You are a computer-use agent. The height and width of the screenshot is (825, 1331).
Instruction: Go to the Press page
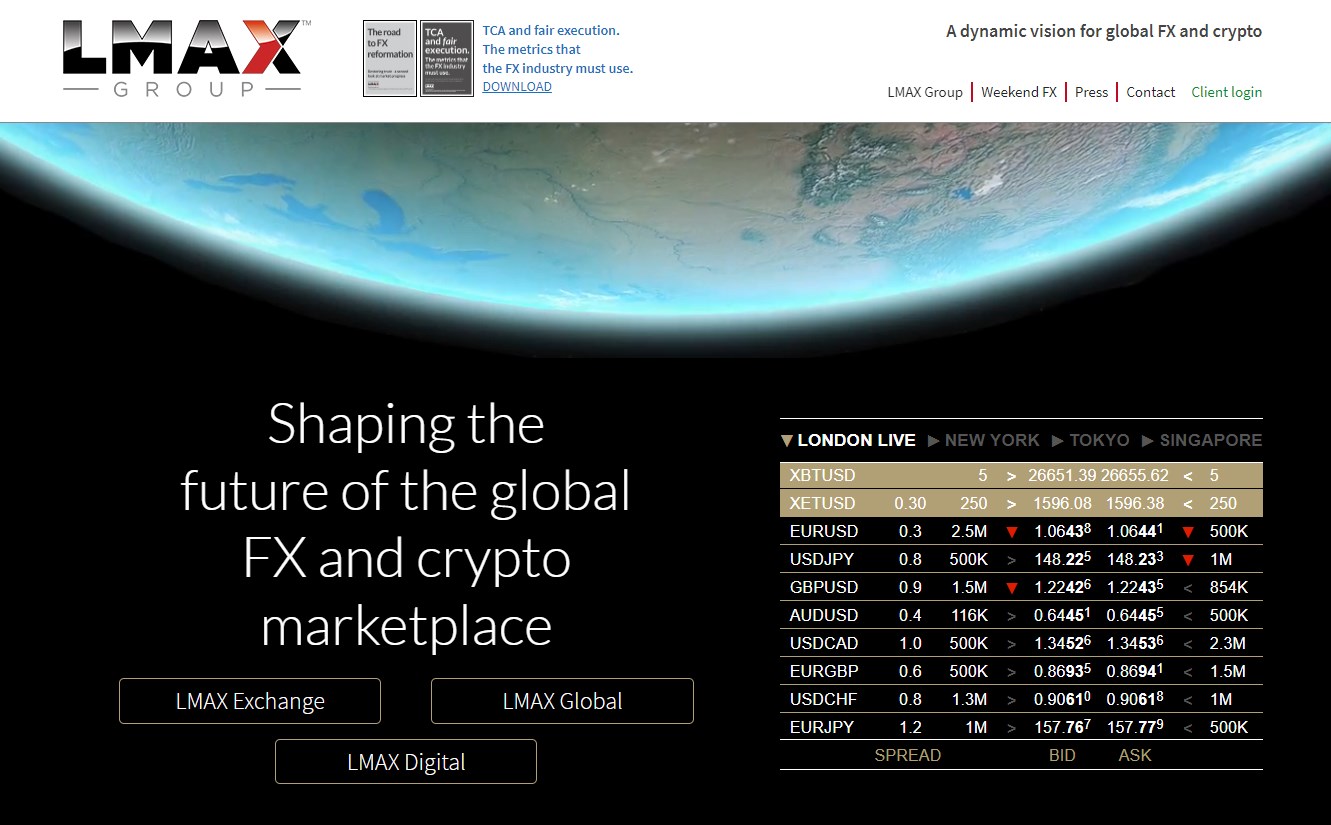1091,92
